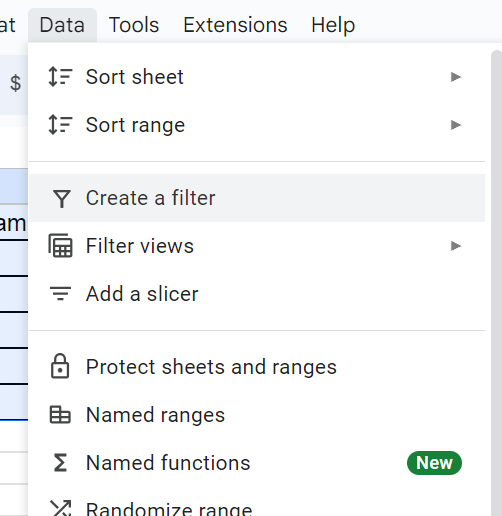Screen dimensions: 502x516
Task: Click the Sort sheet icon
Action: pos(60,77)
